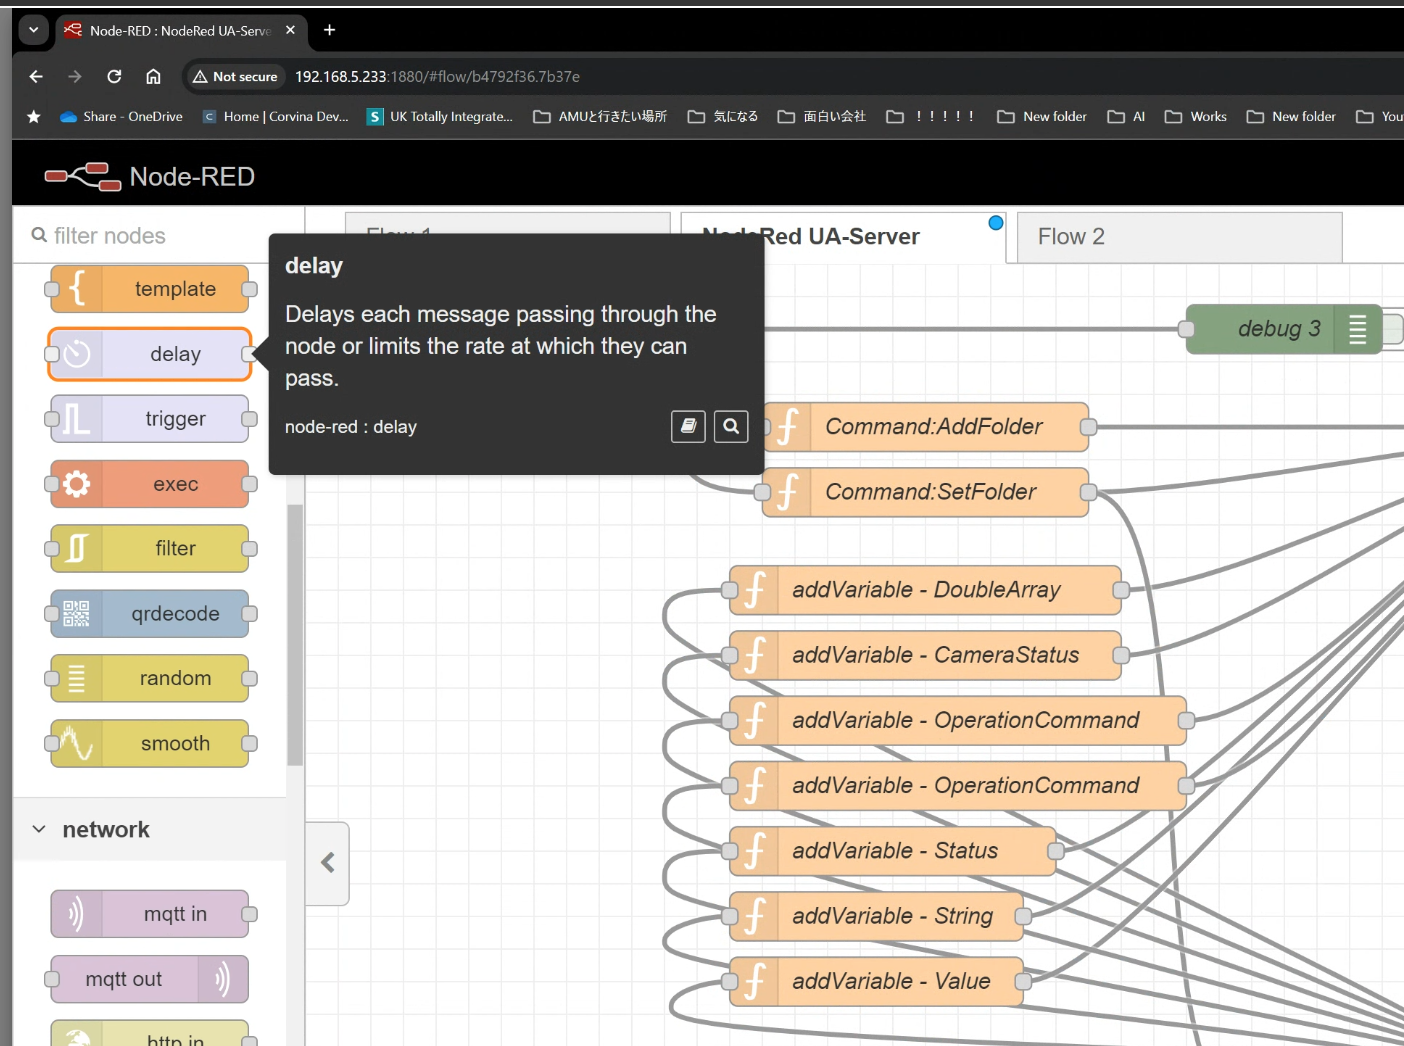Screen dimensions: 1404x1046
Task: Open the 面白い会社 bookmarks folder
Action: coord(822,117)
